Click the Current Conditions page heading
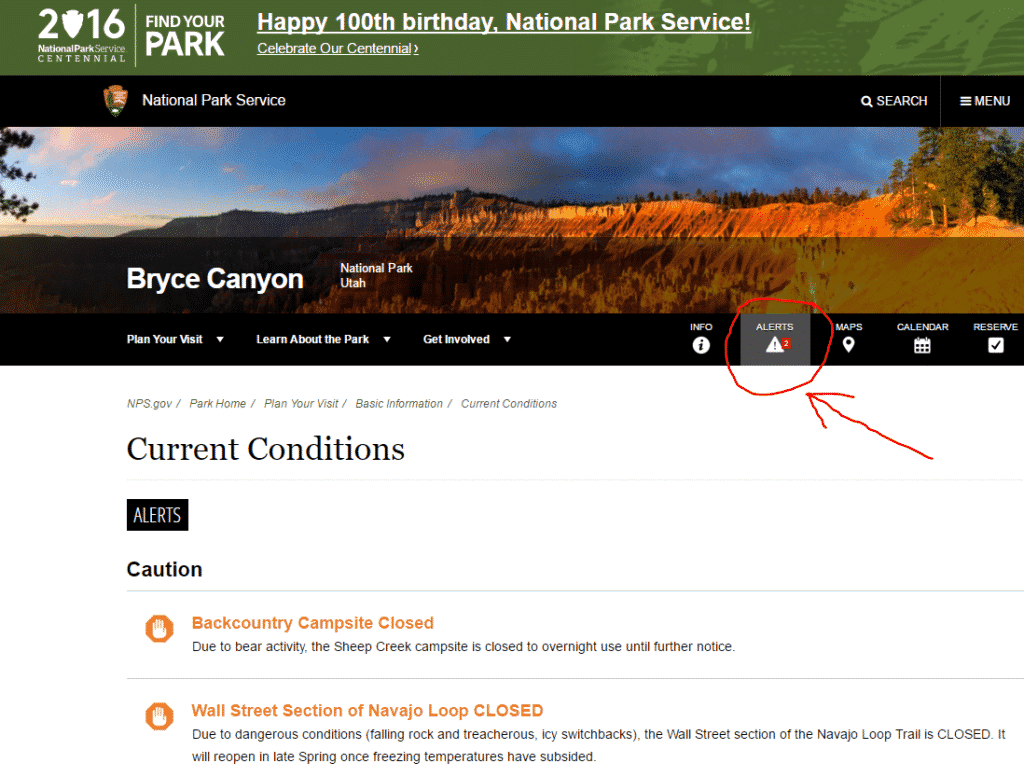Viewport: 1024px width, 777px height. pos(265,449)
